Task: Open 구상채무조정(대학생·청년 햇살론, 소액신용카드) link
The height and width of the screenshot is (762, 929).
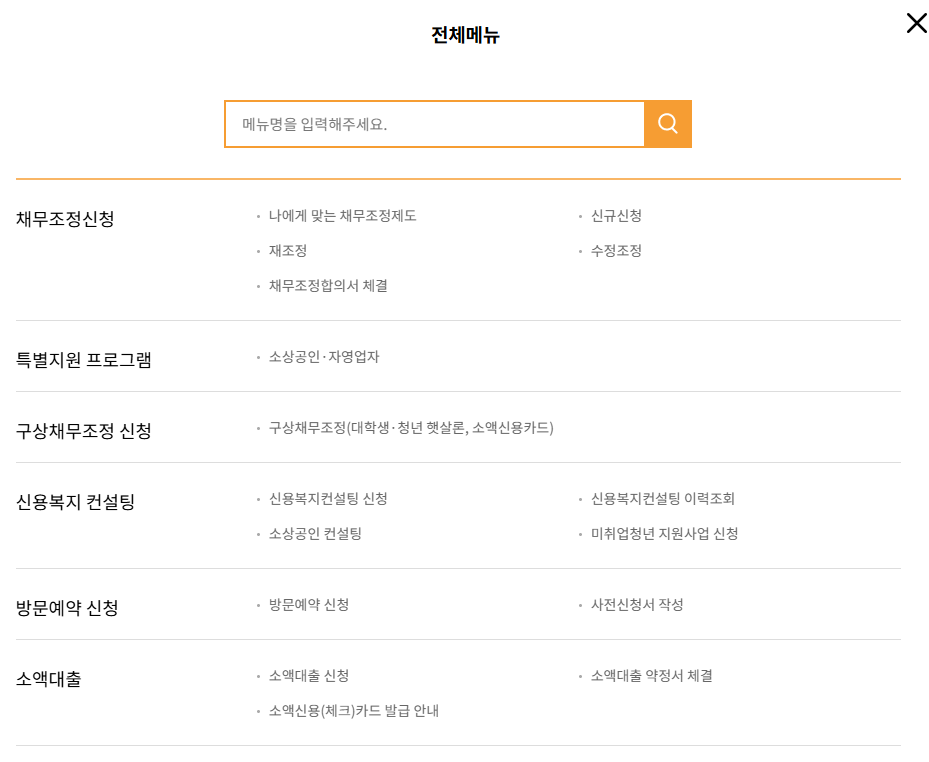Action: [x=411, y=428]
